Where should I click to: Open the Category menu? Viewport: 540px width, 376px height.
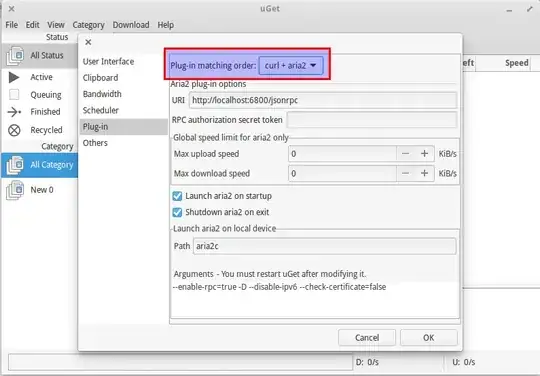coord(89,25)
